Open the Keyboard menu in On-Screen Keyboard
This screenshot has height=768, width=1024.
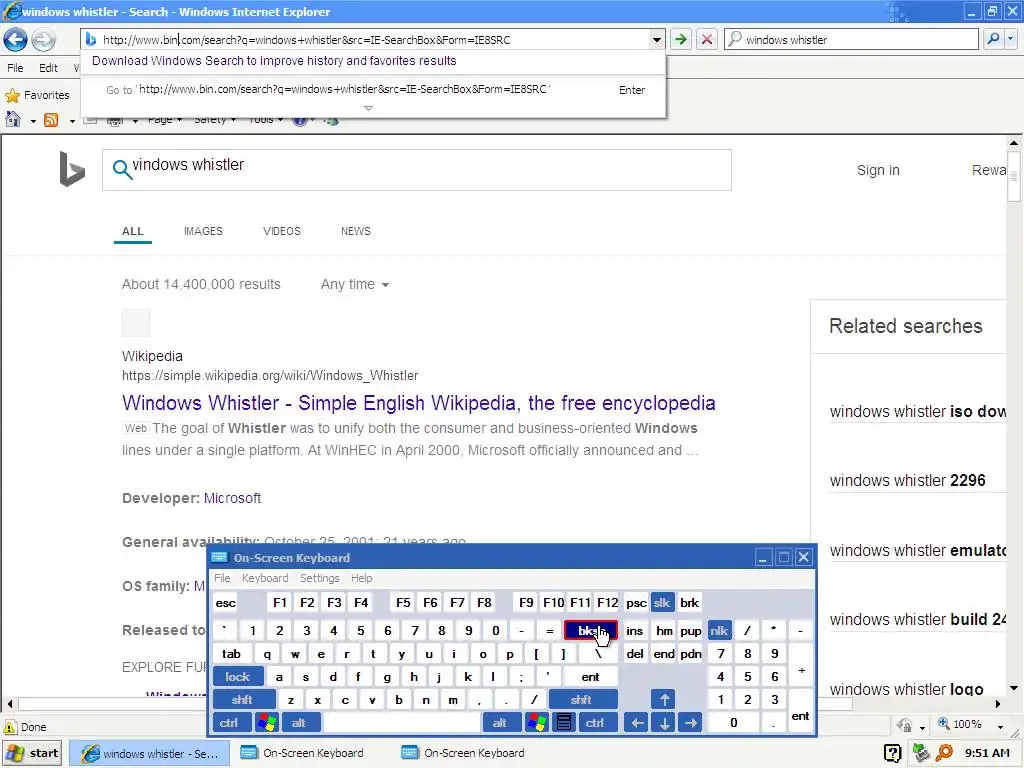pyautogui.click(x=264, y=578)
